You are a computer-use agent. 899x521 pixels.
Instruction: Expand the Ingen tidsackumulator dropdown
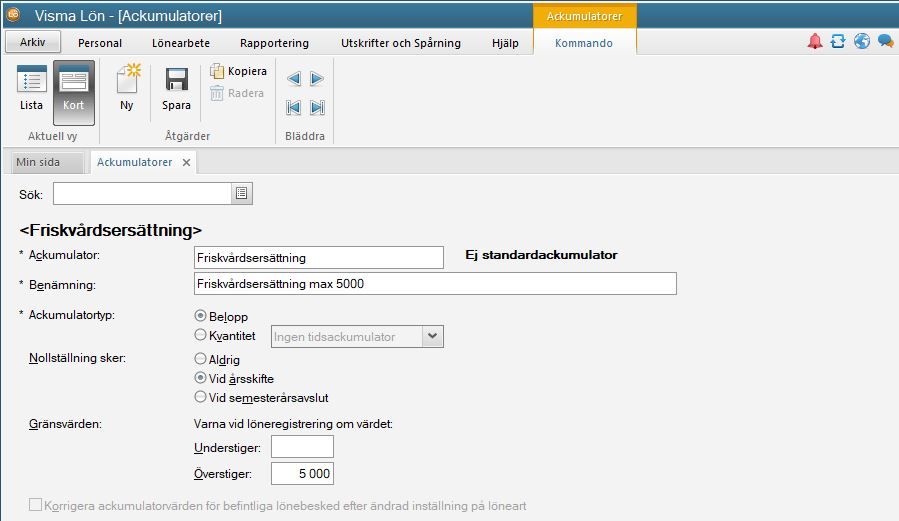[x=433, y=337]
